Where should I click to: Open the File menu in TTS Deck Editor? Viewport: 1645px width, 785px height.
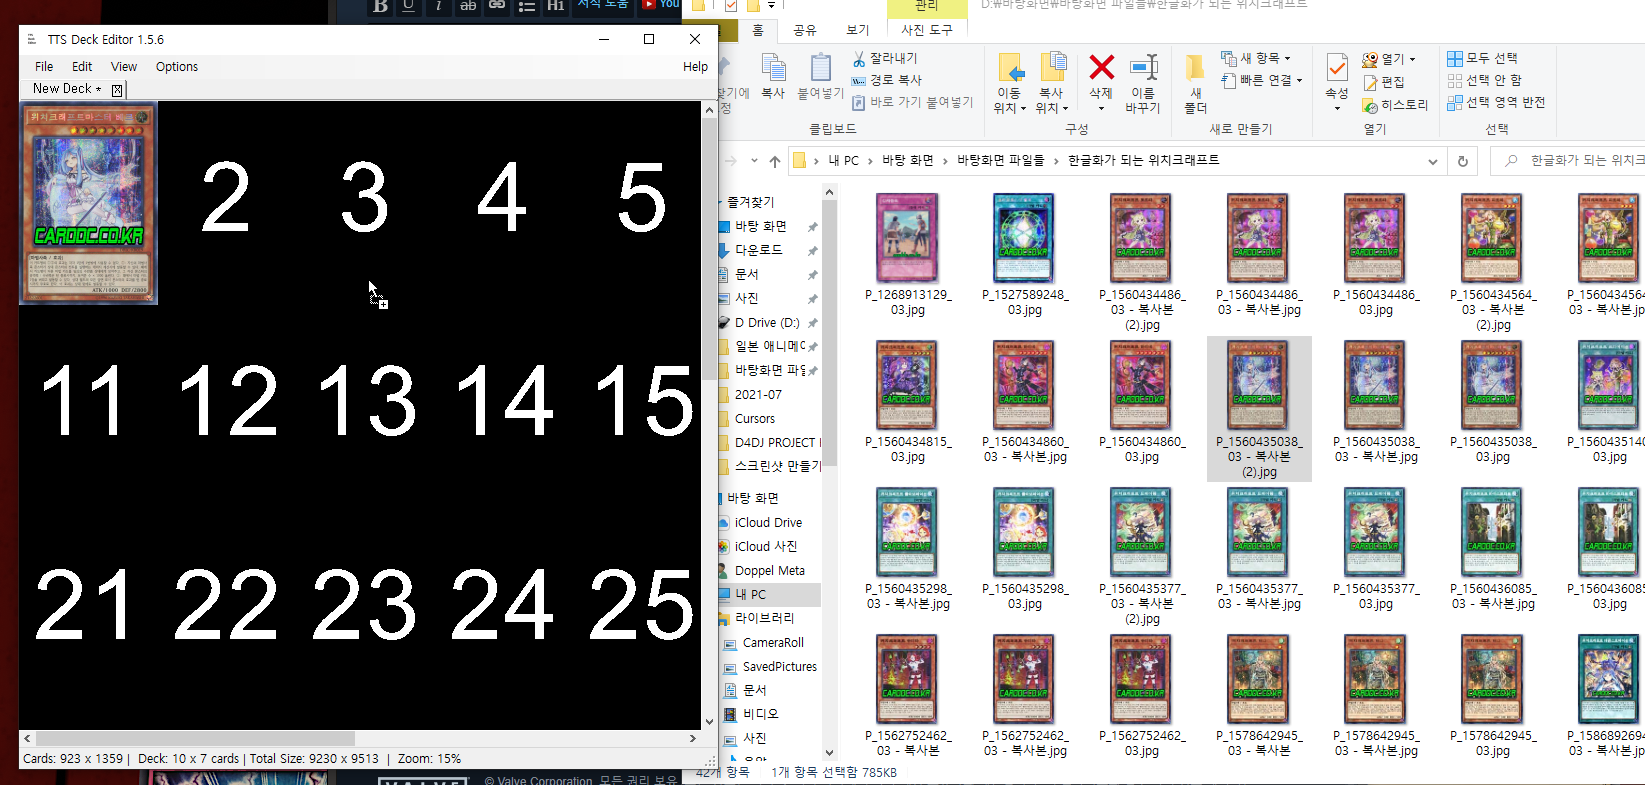(x=44, y=67)
